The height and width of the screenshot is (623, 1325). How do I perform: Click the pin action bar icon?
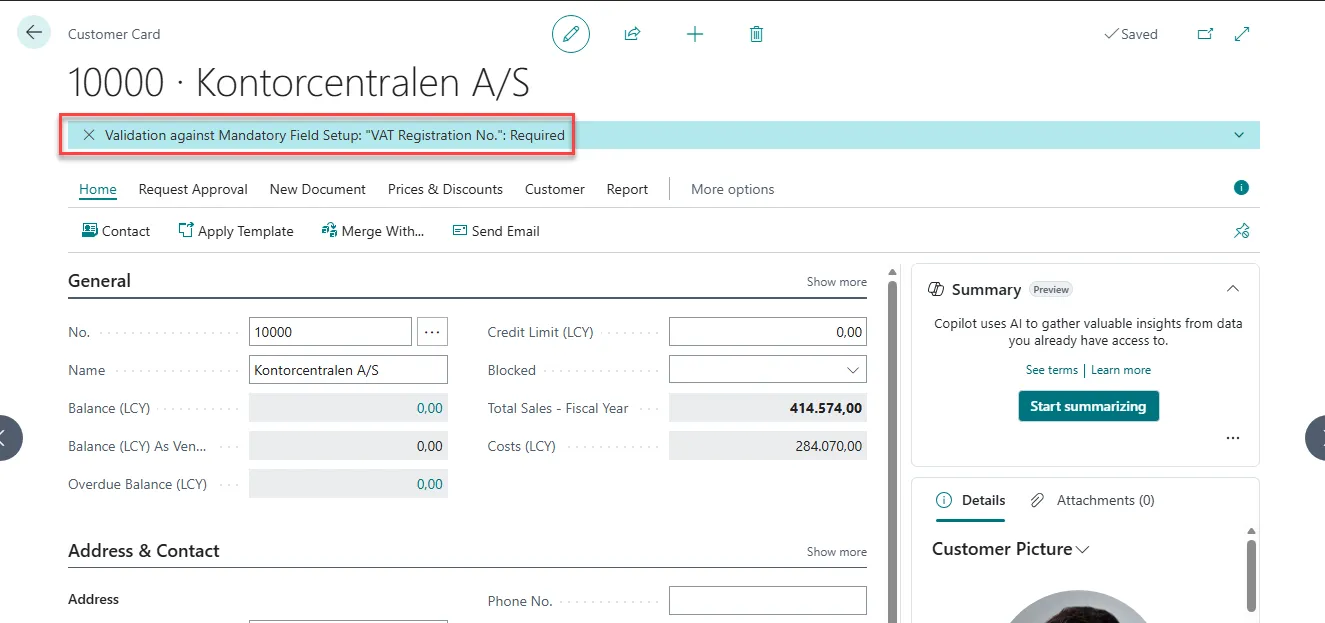[1241, 231]
